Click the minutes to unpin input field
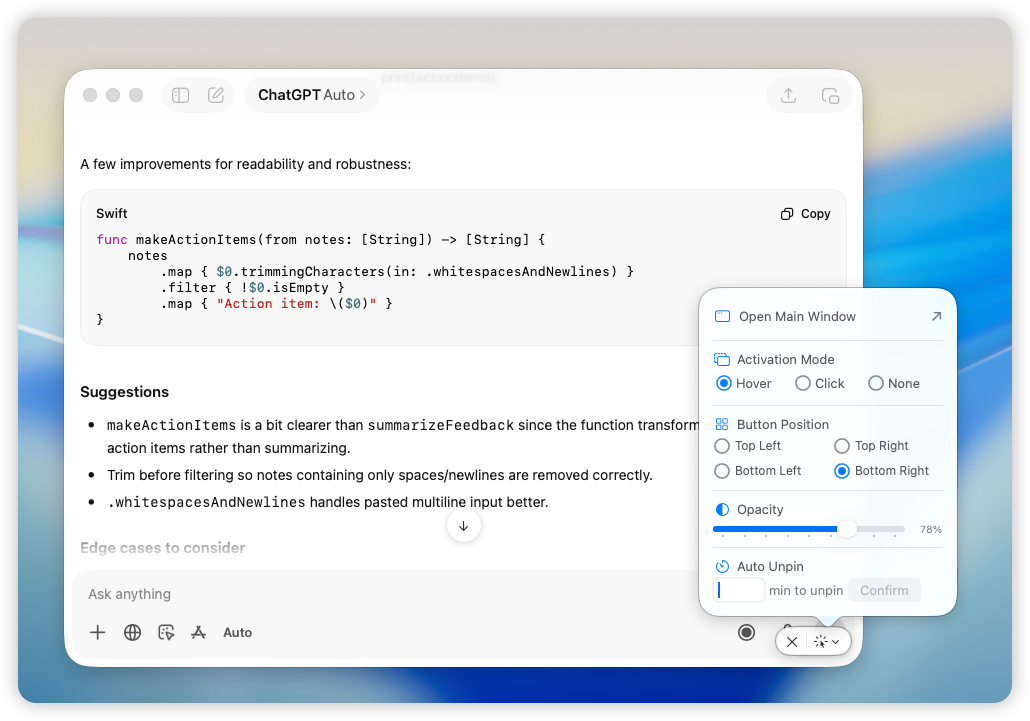This screenshot has height=721, width=1030. tap(739, 590)
